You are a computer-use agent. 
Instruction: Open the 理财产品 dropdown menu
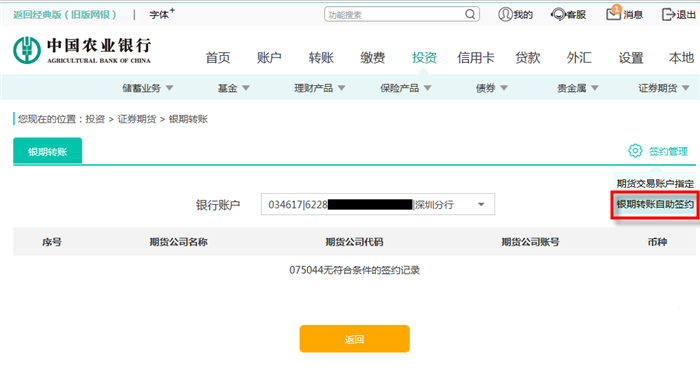tap(320, 88)
